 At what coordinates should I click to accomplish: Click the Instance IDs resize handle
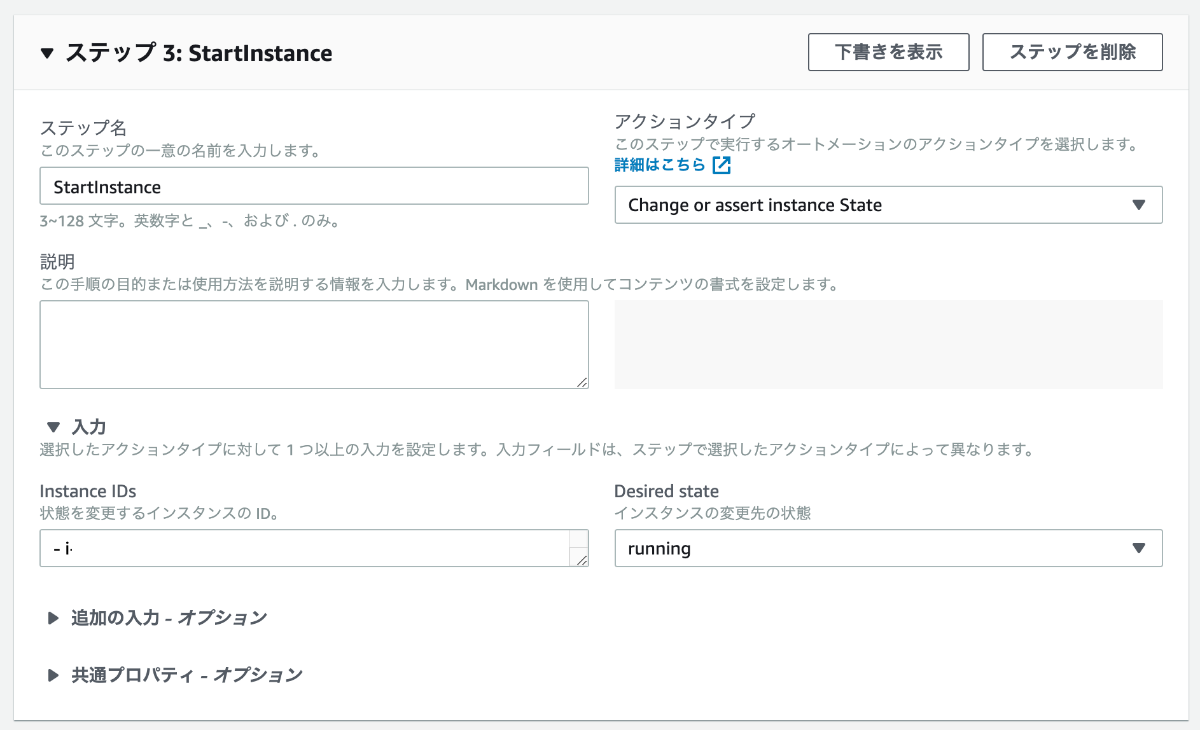pyautogui.click(x=579, y=559)
